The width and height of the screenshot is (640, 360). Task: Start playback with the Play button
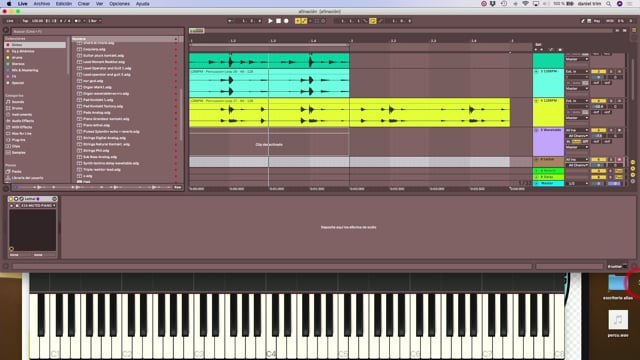(x=270, y=21)
